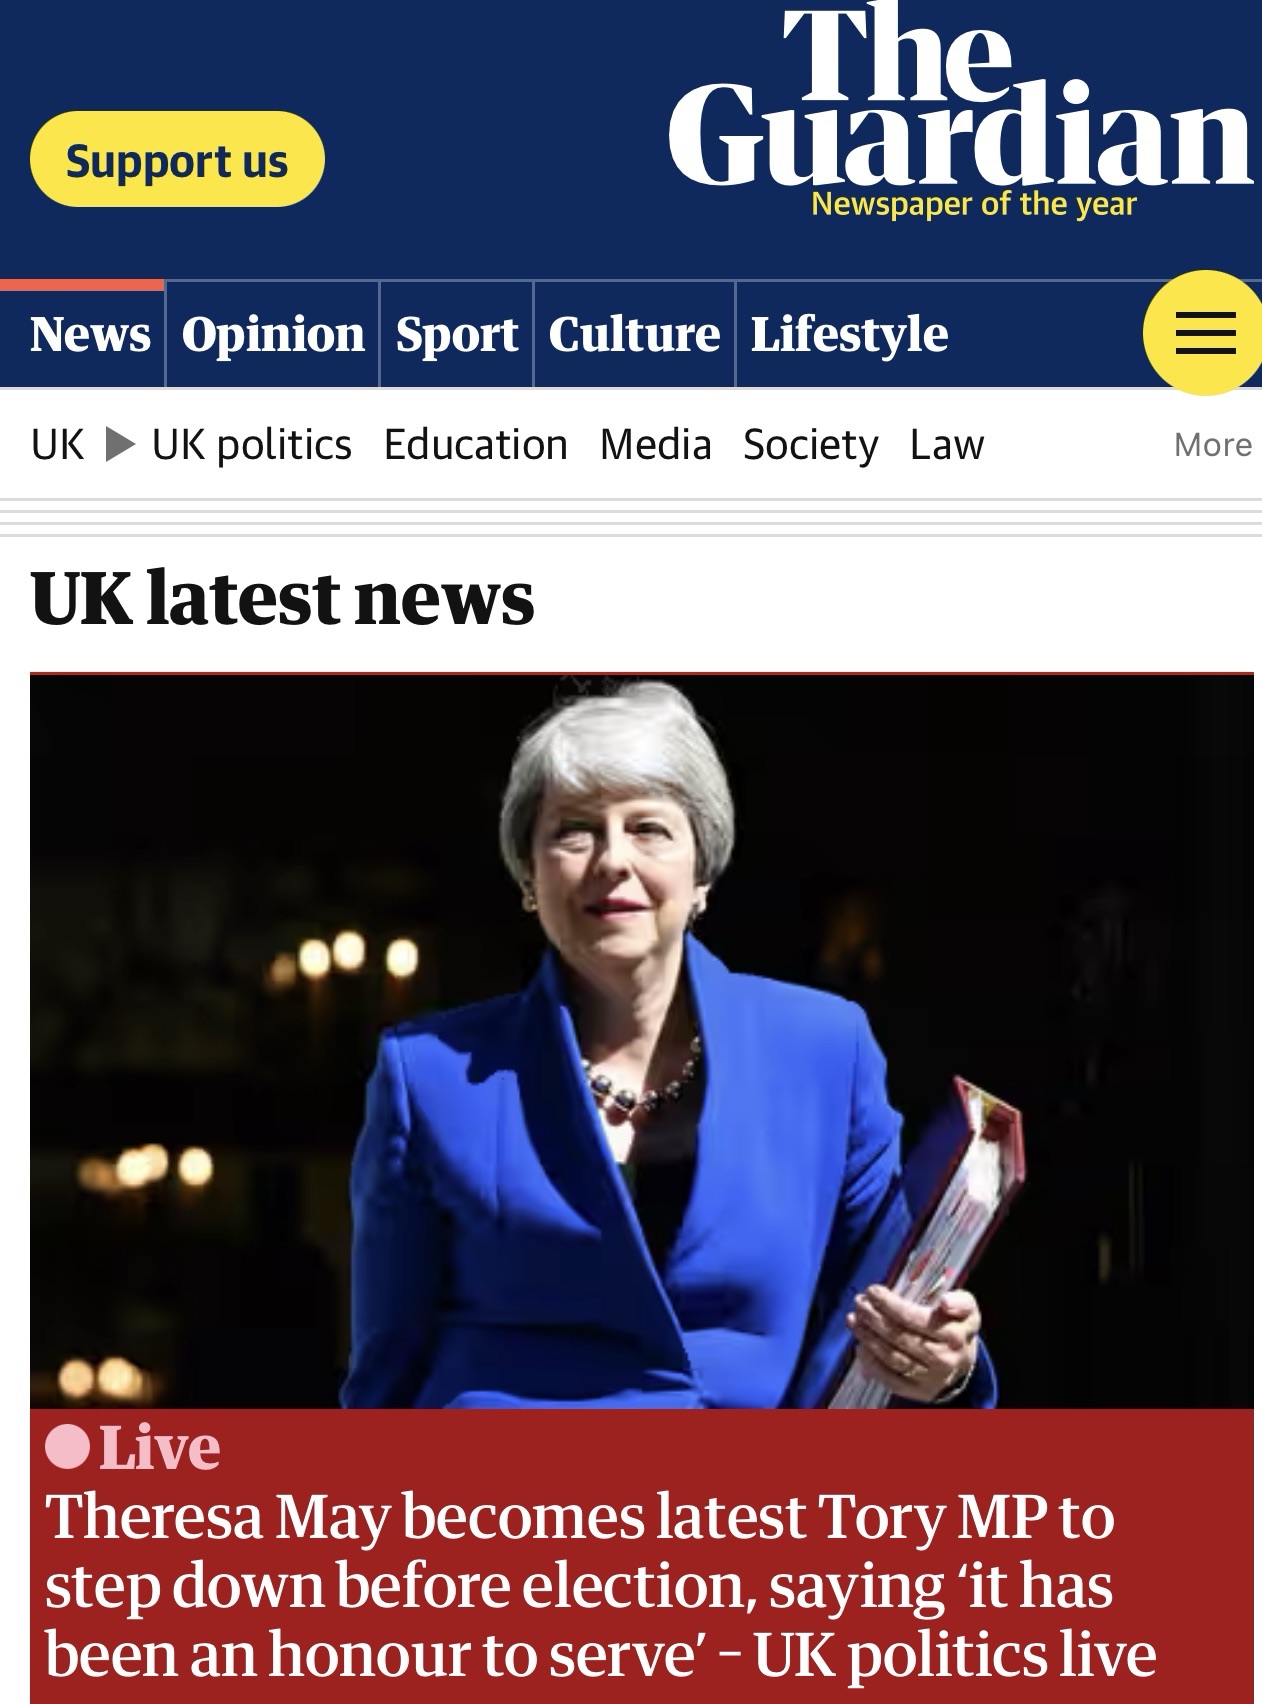Open the News section tab
This screenshot has height=1704, width=1262.
90,334
